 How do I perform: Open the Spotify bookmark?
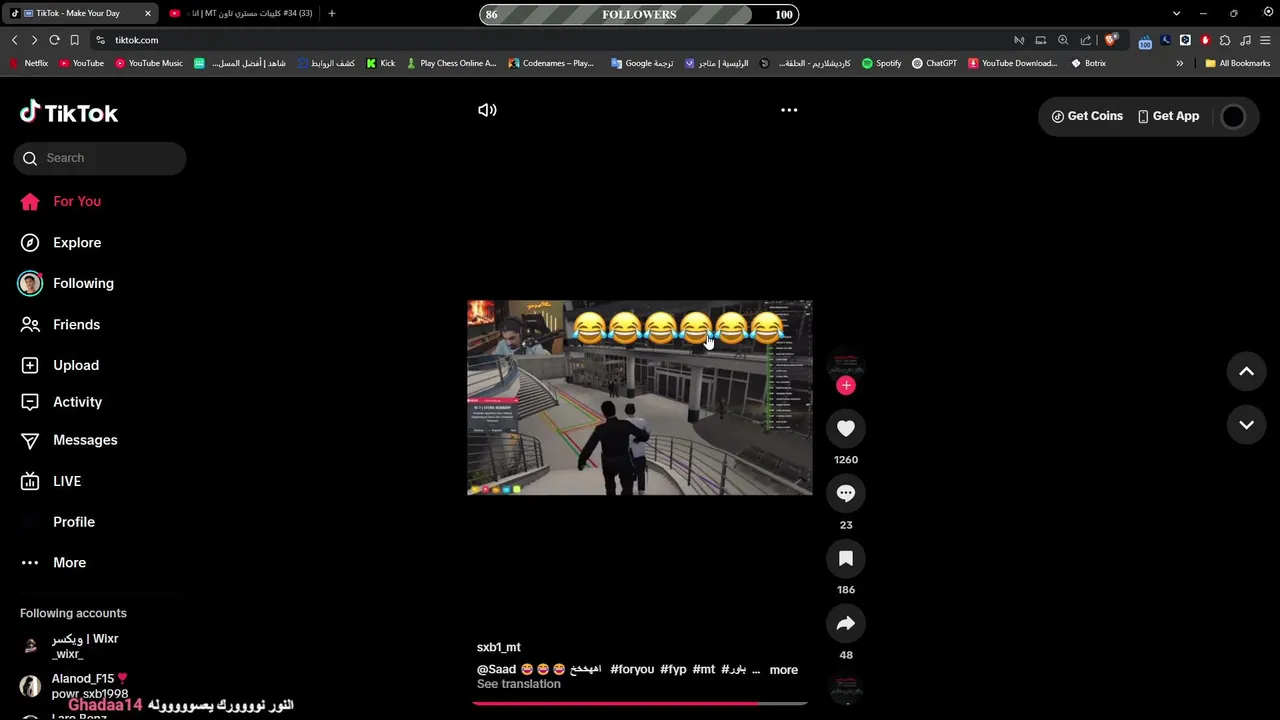pos(881,63)
